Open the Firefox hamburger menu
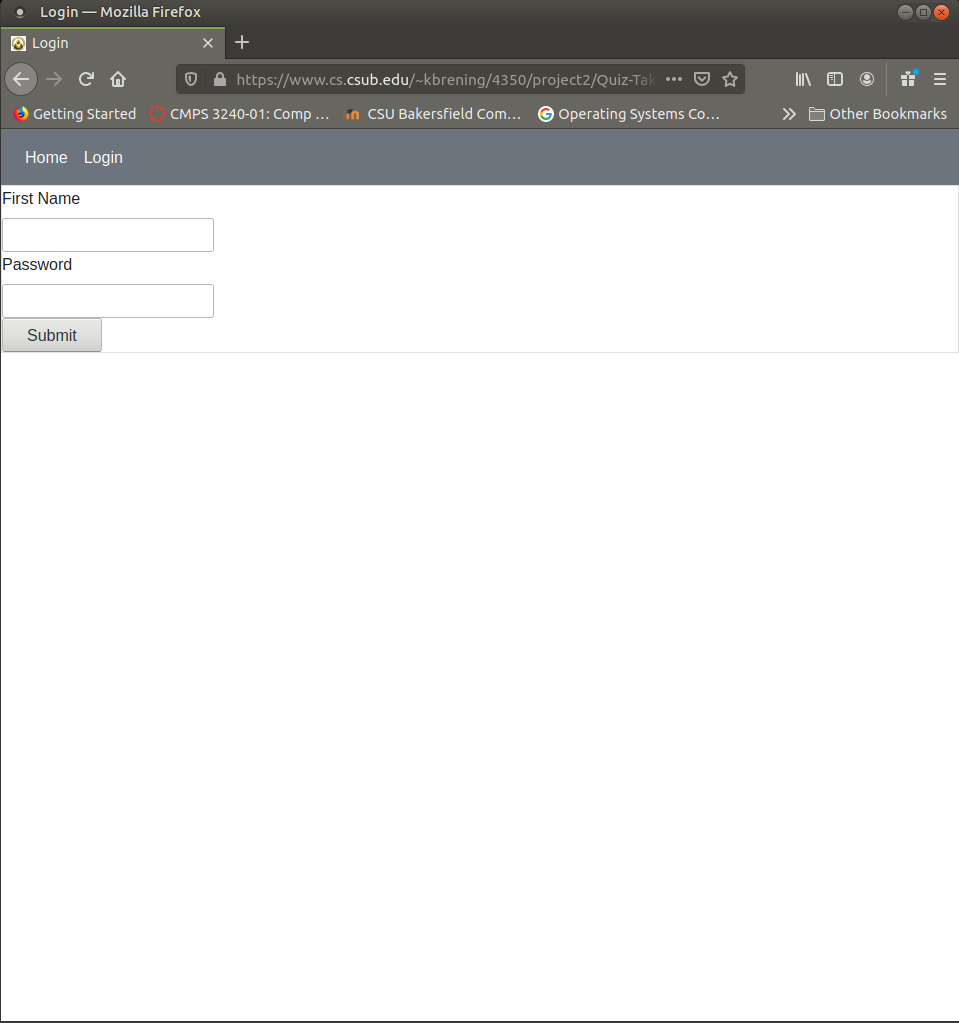959x1023 pixels. coord(940,80)
